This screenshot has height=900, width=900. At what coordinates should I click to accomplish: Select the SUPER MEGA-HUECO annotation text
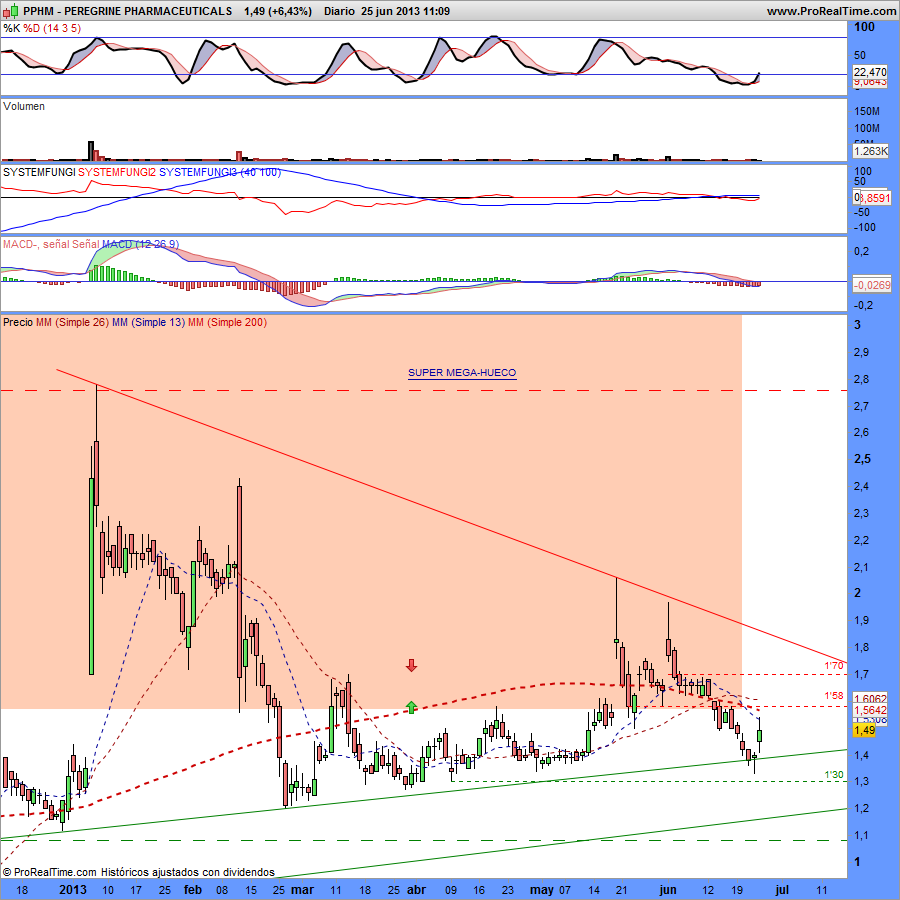pyautogui.click(x=462, y=373)
